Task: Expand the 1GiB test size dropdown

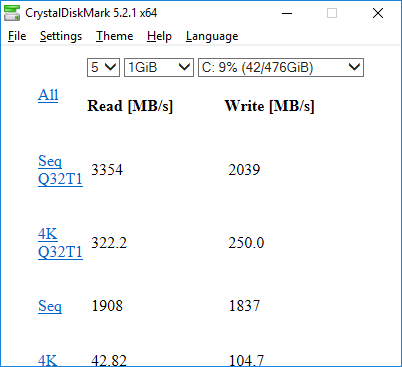Action: [x=159, y=68]
